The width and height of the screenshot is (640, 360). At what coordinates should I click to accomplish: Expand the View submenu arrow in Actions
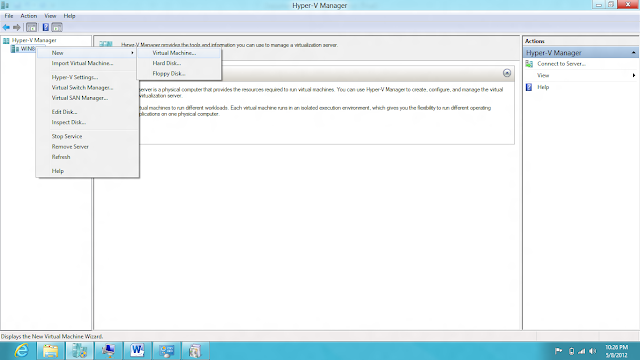633,76
